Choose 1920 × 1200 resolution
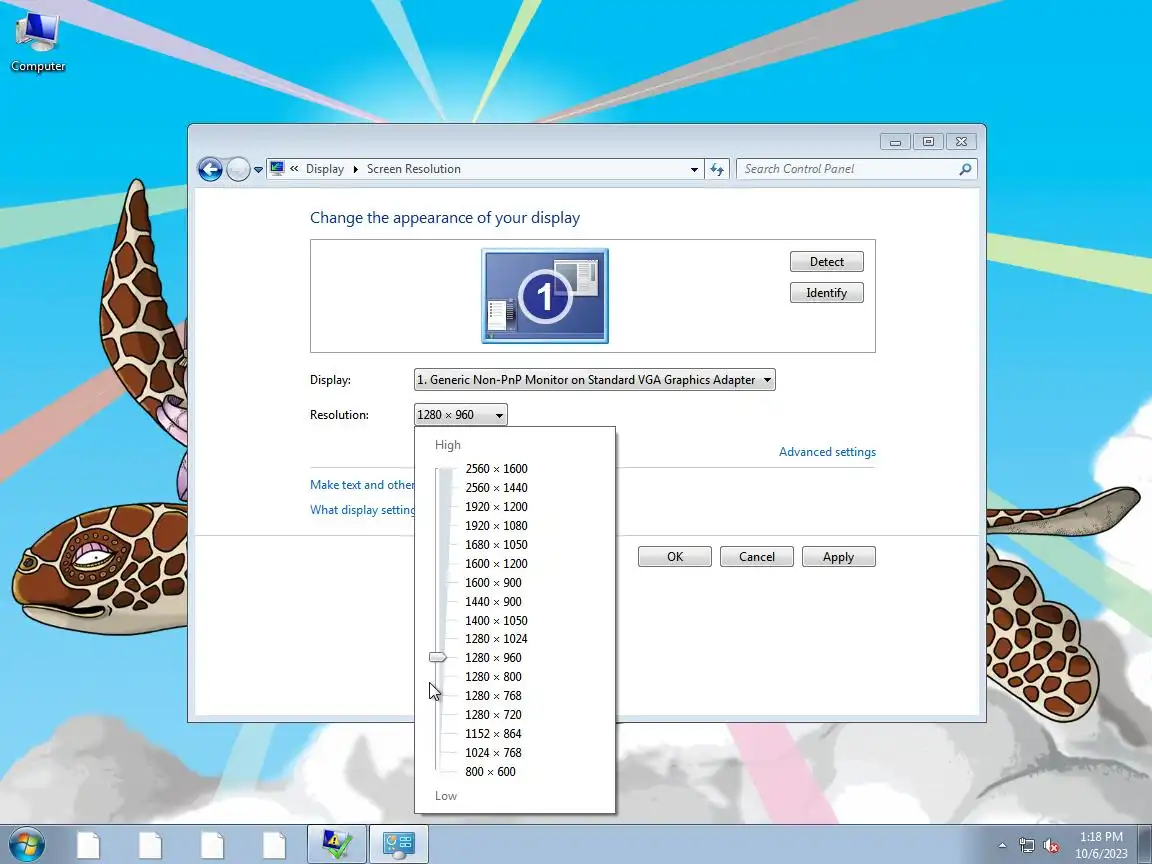This screenshot has width=1152, height=864. (x=496, y=507)
